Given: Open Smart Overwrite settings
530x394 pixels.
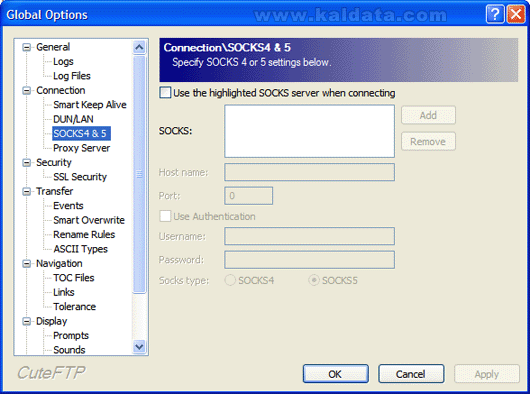Looking at the screenshot, I should tap(89, 220).
